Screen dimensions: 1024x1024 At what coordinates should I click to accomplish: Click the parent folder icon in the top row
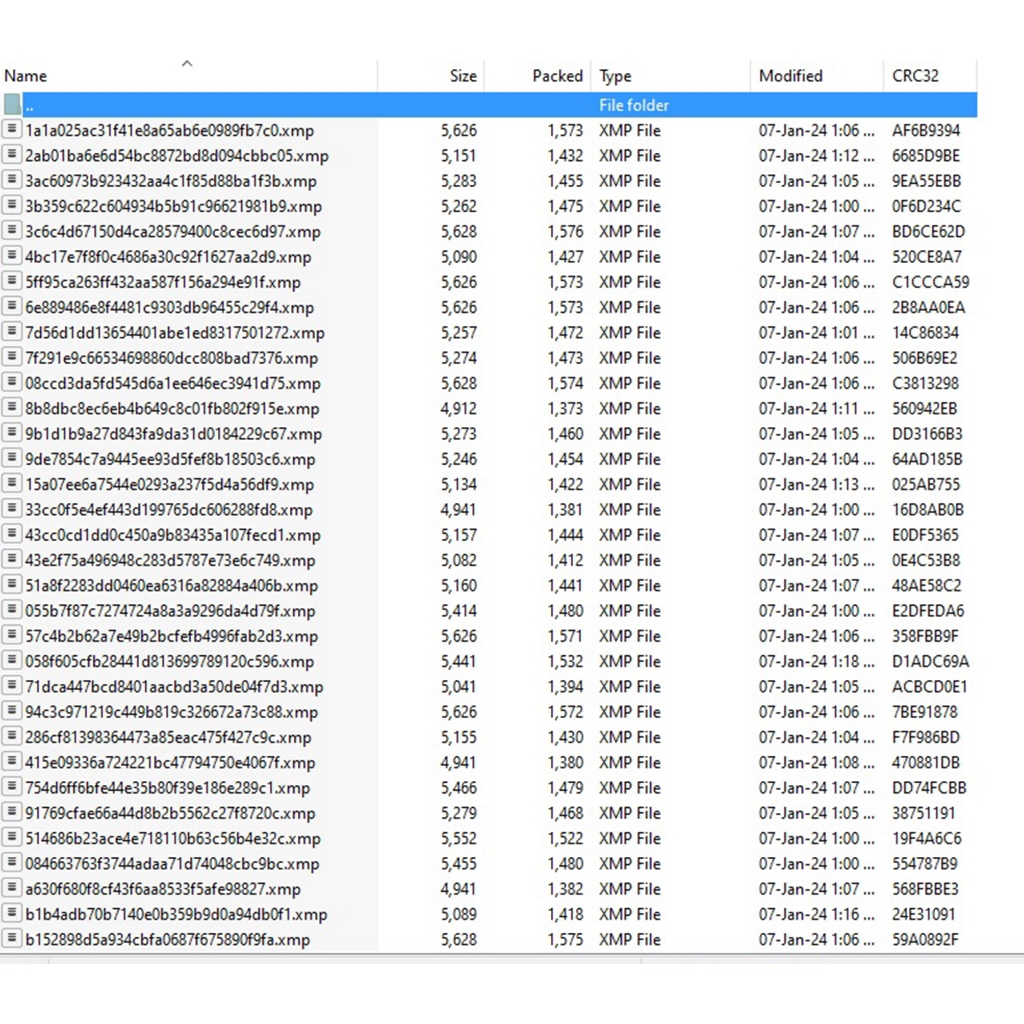coord(12,105)
